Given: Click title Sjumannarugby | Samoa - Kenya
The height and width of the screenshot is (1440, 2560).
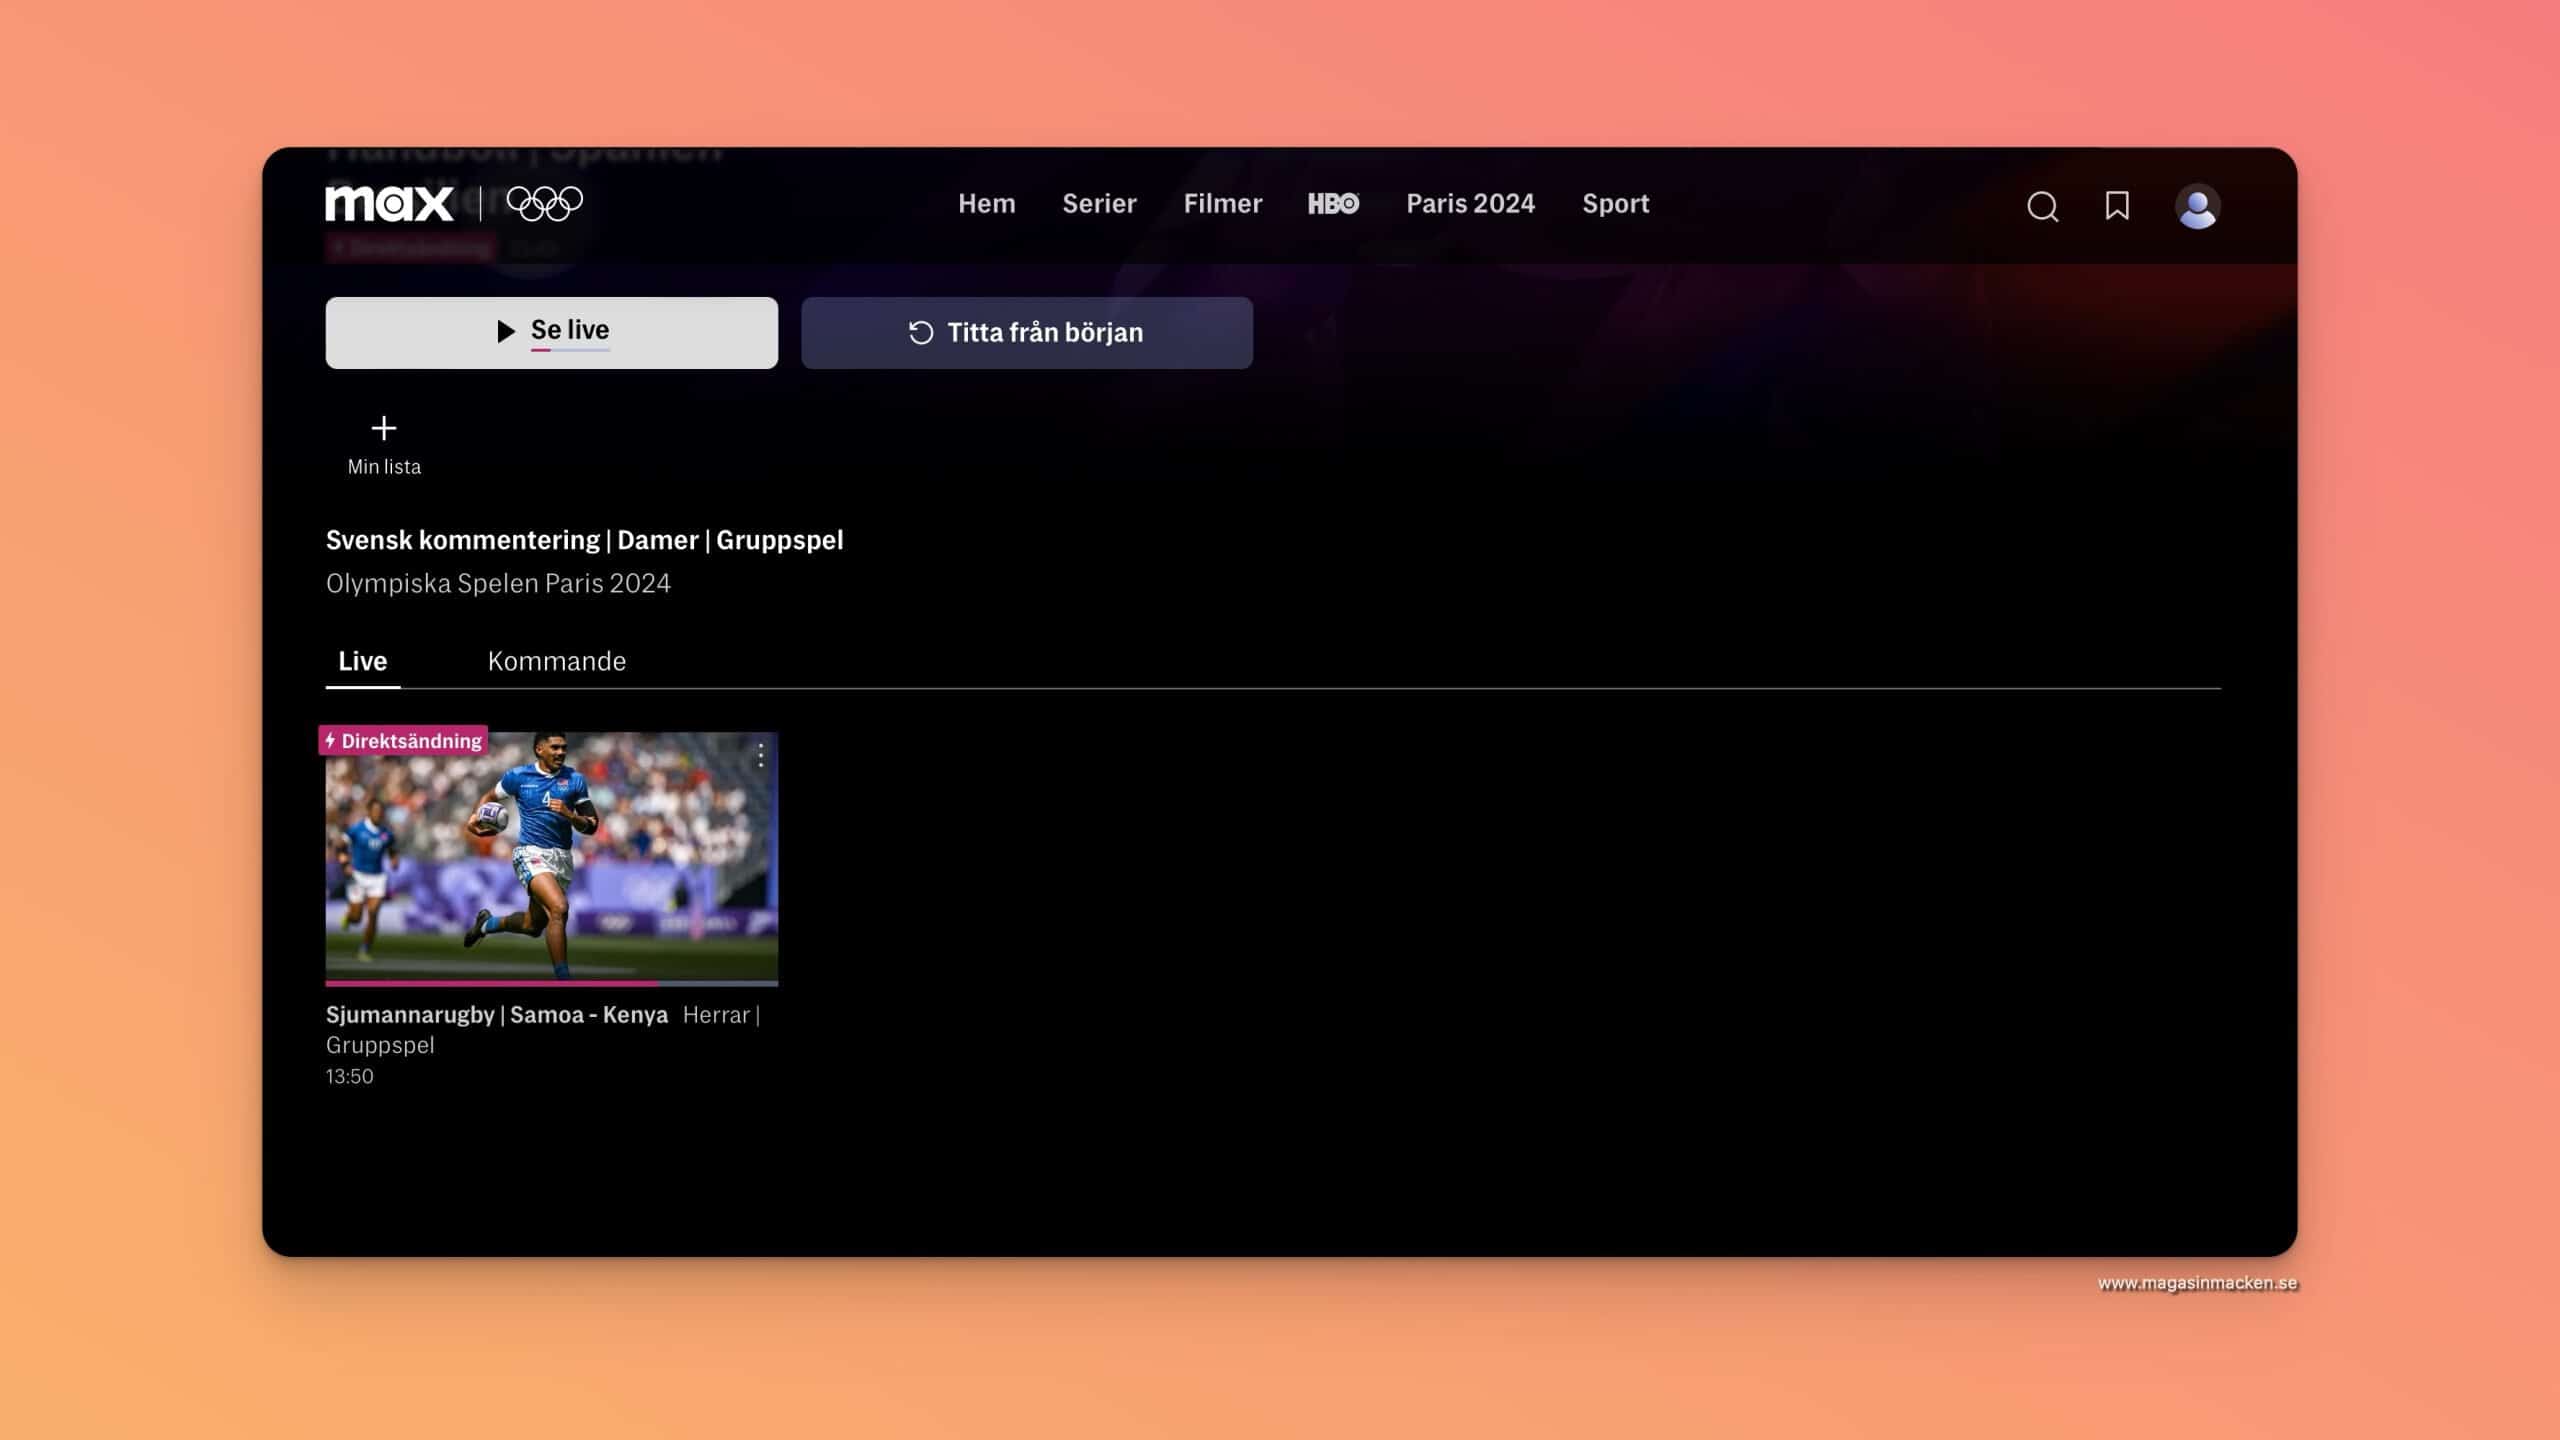Looking at the screenshot, I should pos(497,1014).
